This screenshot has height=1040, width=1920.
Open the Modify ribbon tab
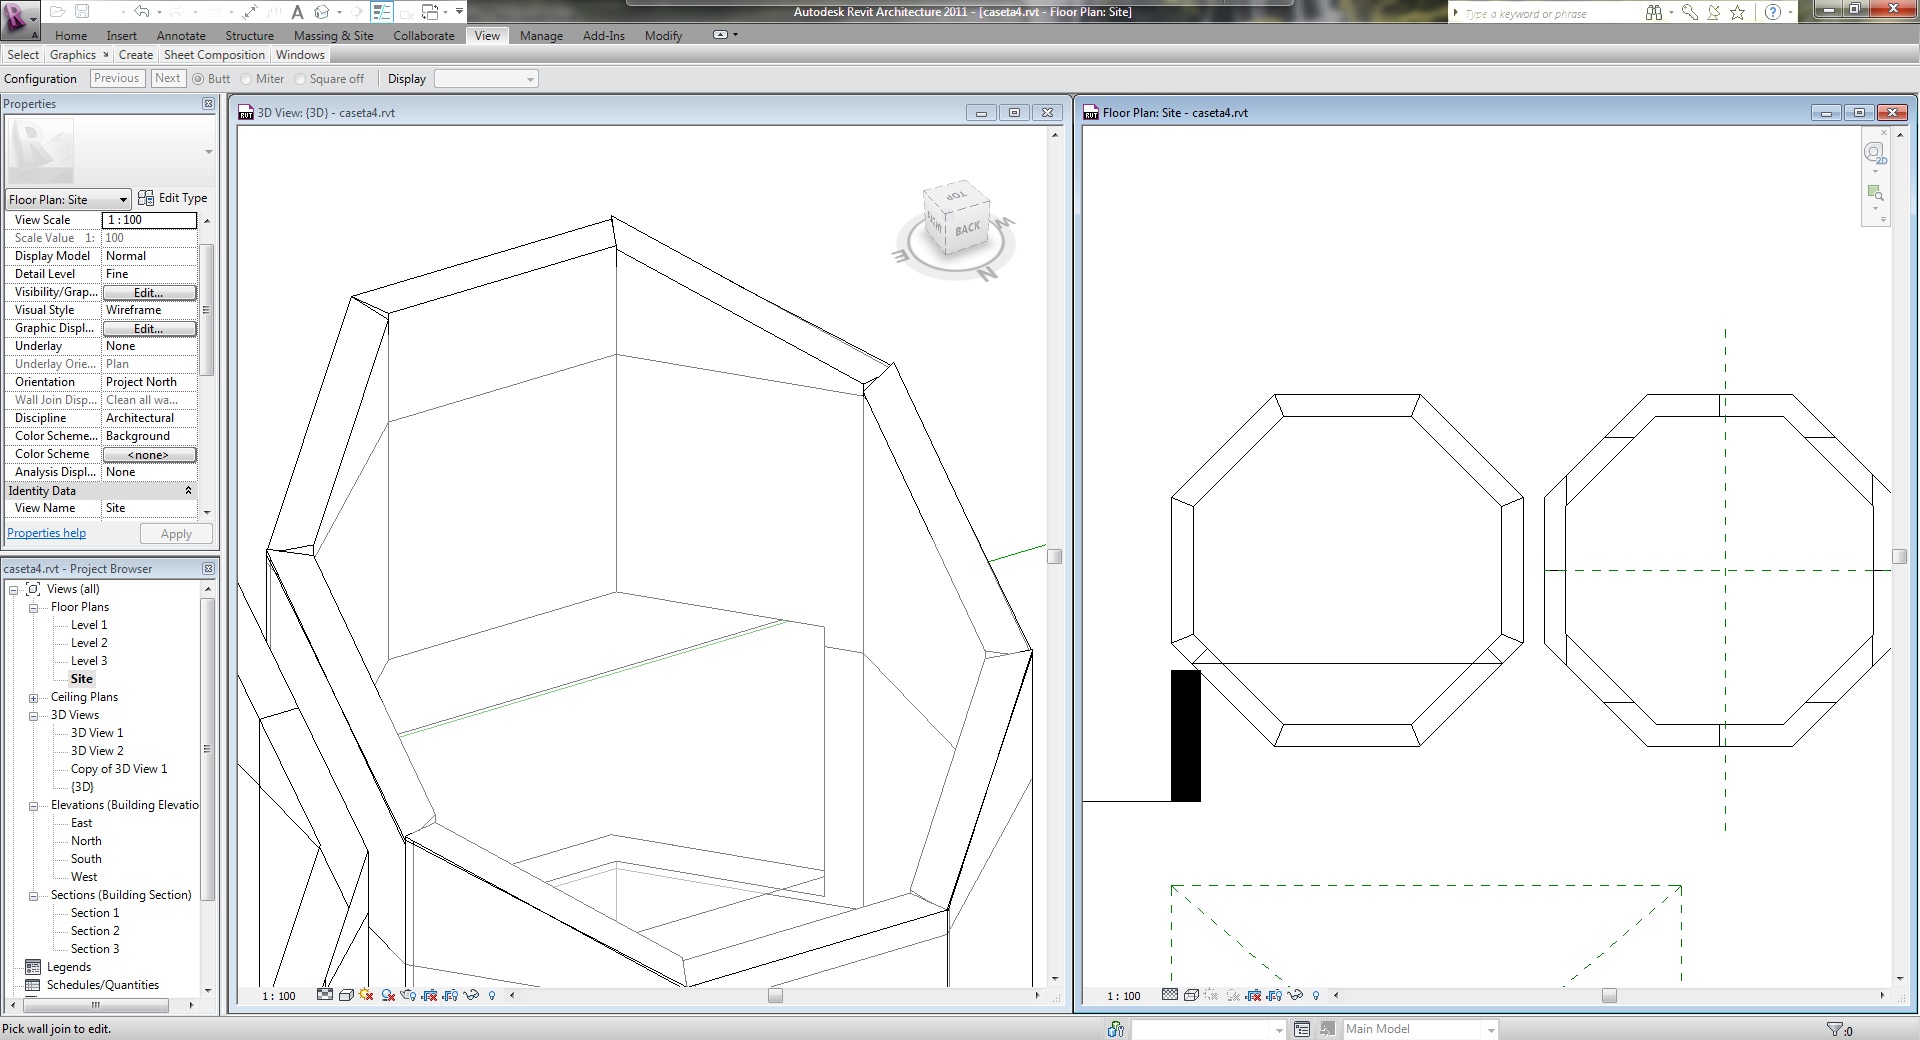click(663, 36)
